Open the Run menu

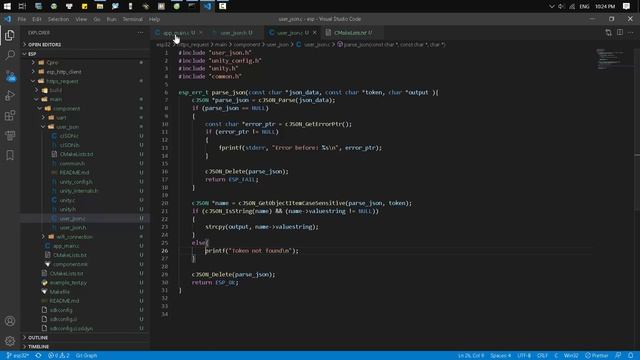pos(111,19)
